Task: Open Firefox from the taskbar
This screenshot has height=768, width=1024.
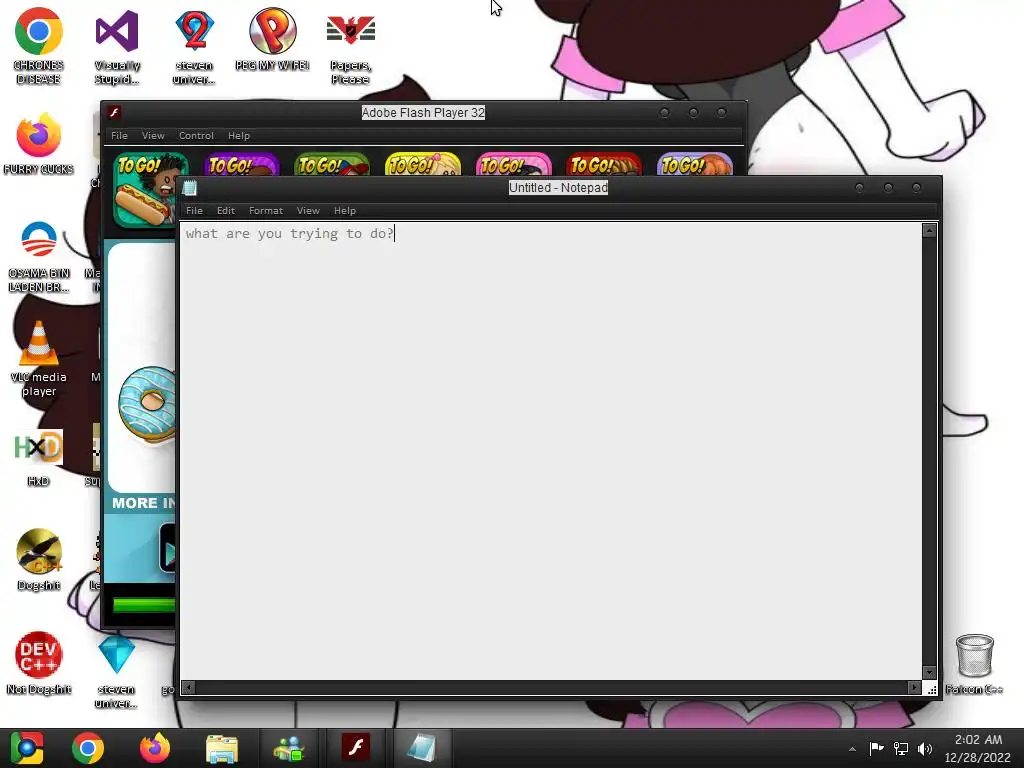Action: (x=155, y=748)
